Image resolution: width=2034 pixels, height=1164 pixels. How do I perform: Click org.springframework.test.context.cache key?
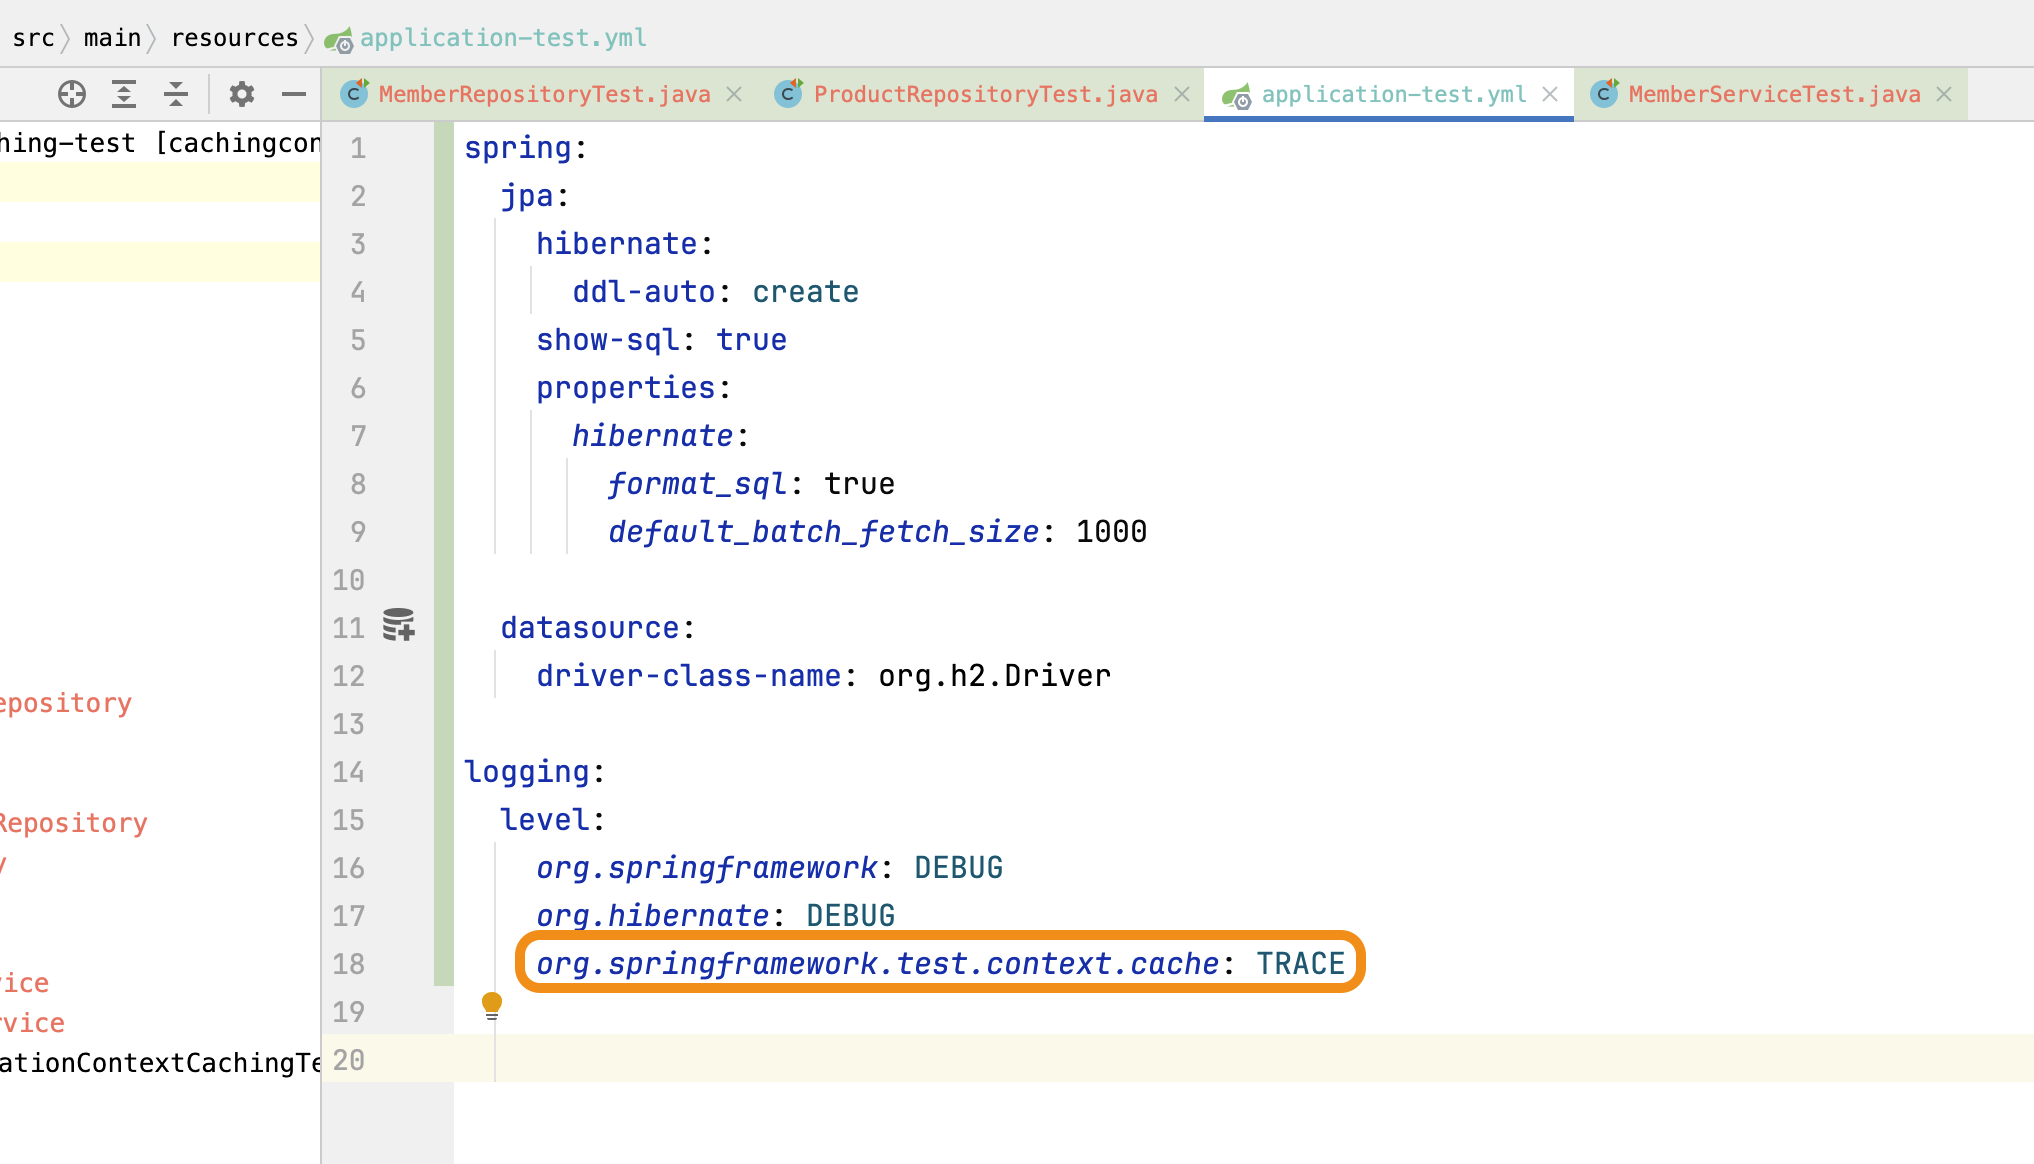877,964
